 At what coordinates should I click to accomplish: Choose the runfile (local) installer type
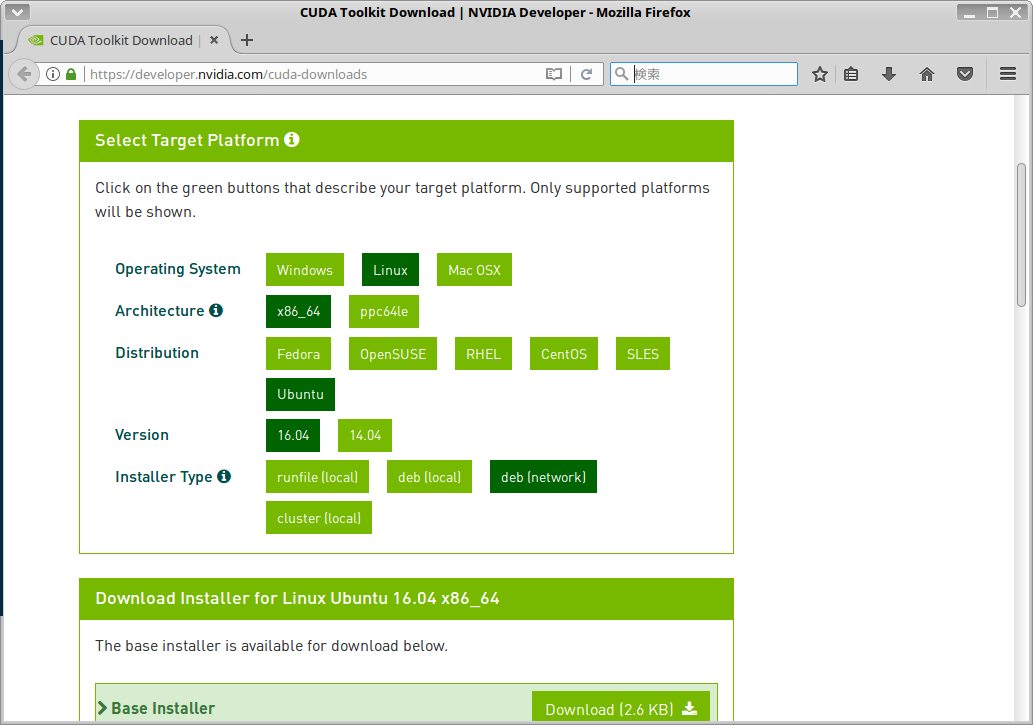317,477
